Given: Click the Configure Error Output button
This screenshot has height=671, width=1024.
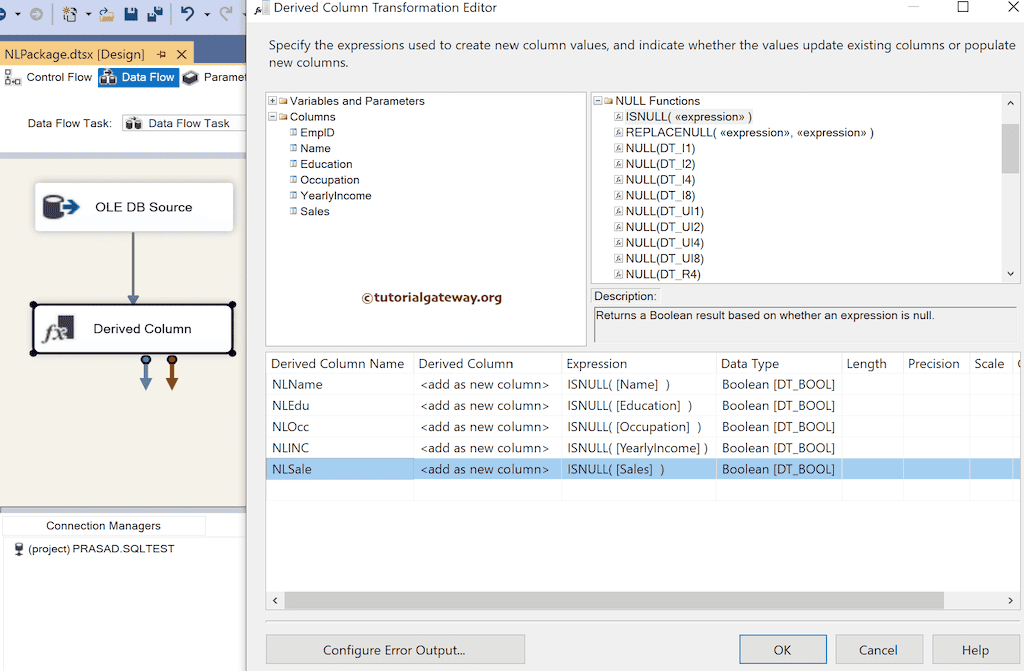Looking at the screenshot, I should click(x=394, y=649).
